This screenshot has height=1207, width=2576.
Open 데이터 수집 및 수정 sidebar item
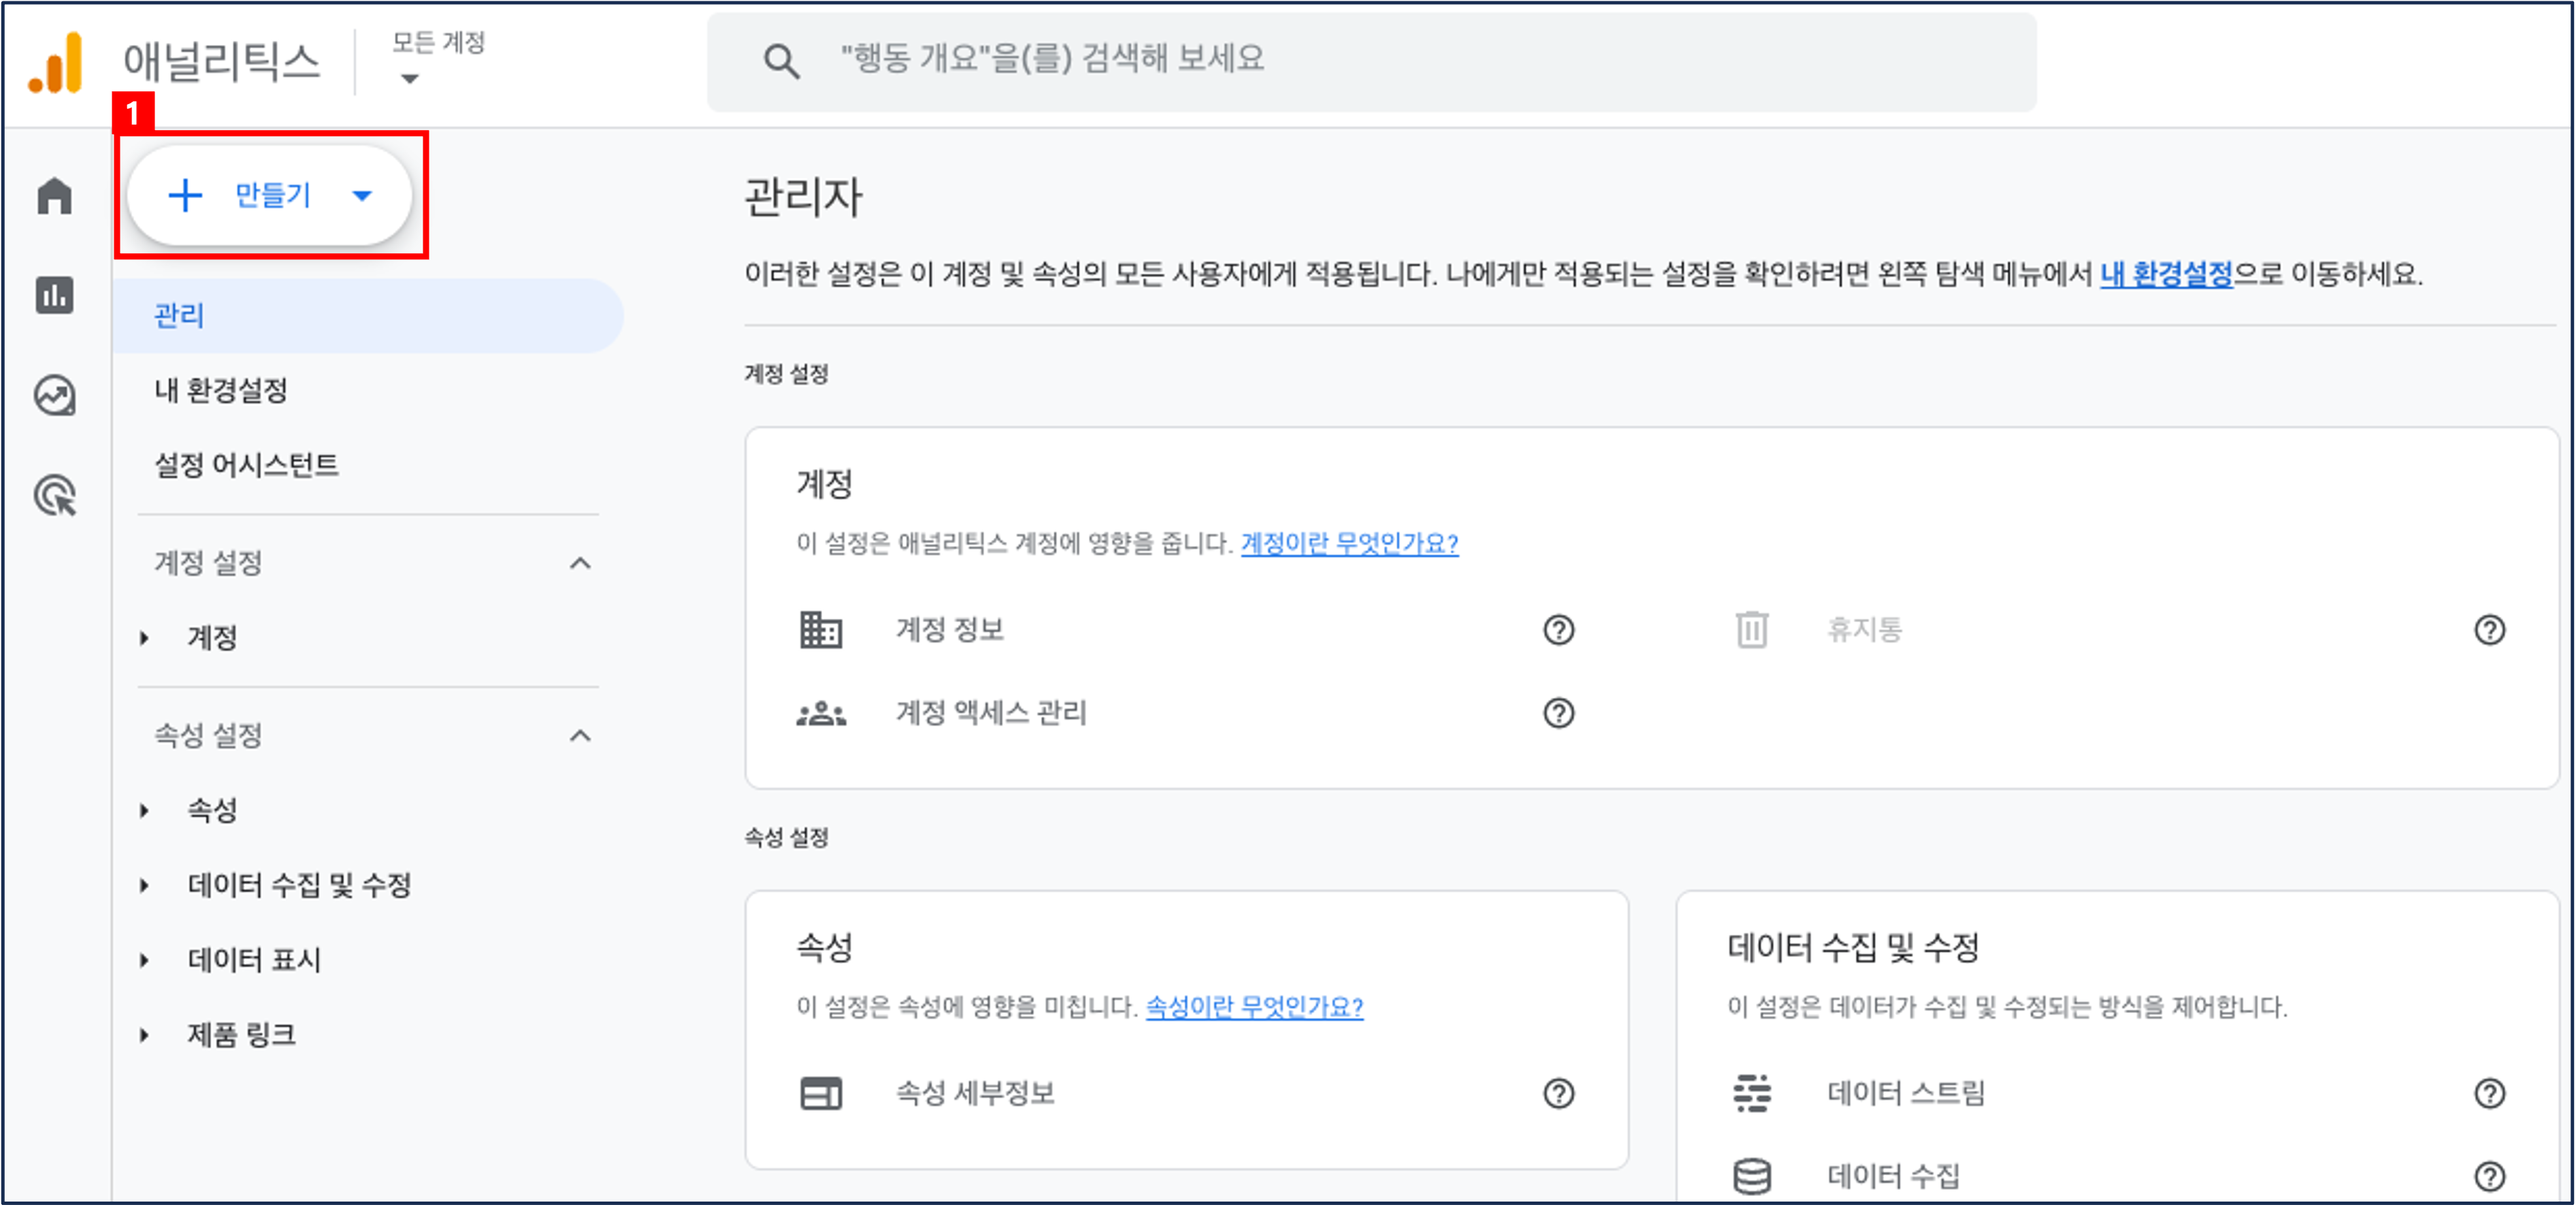pos(299,885)
